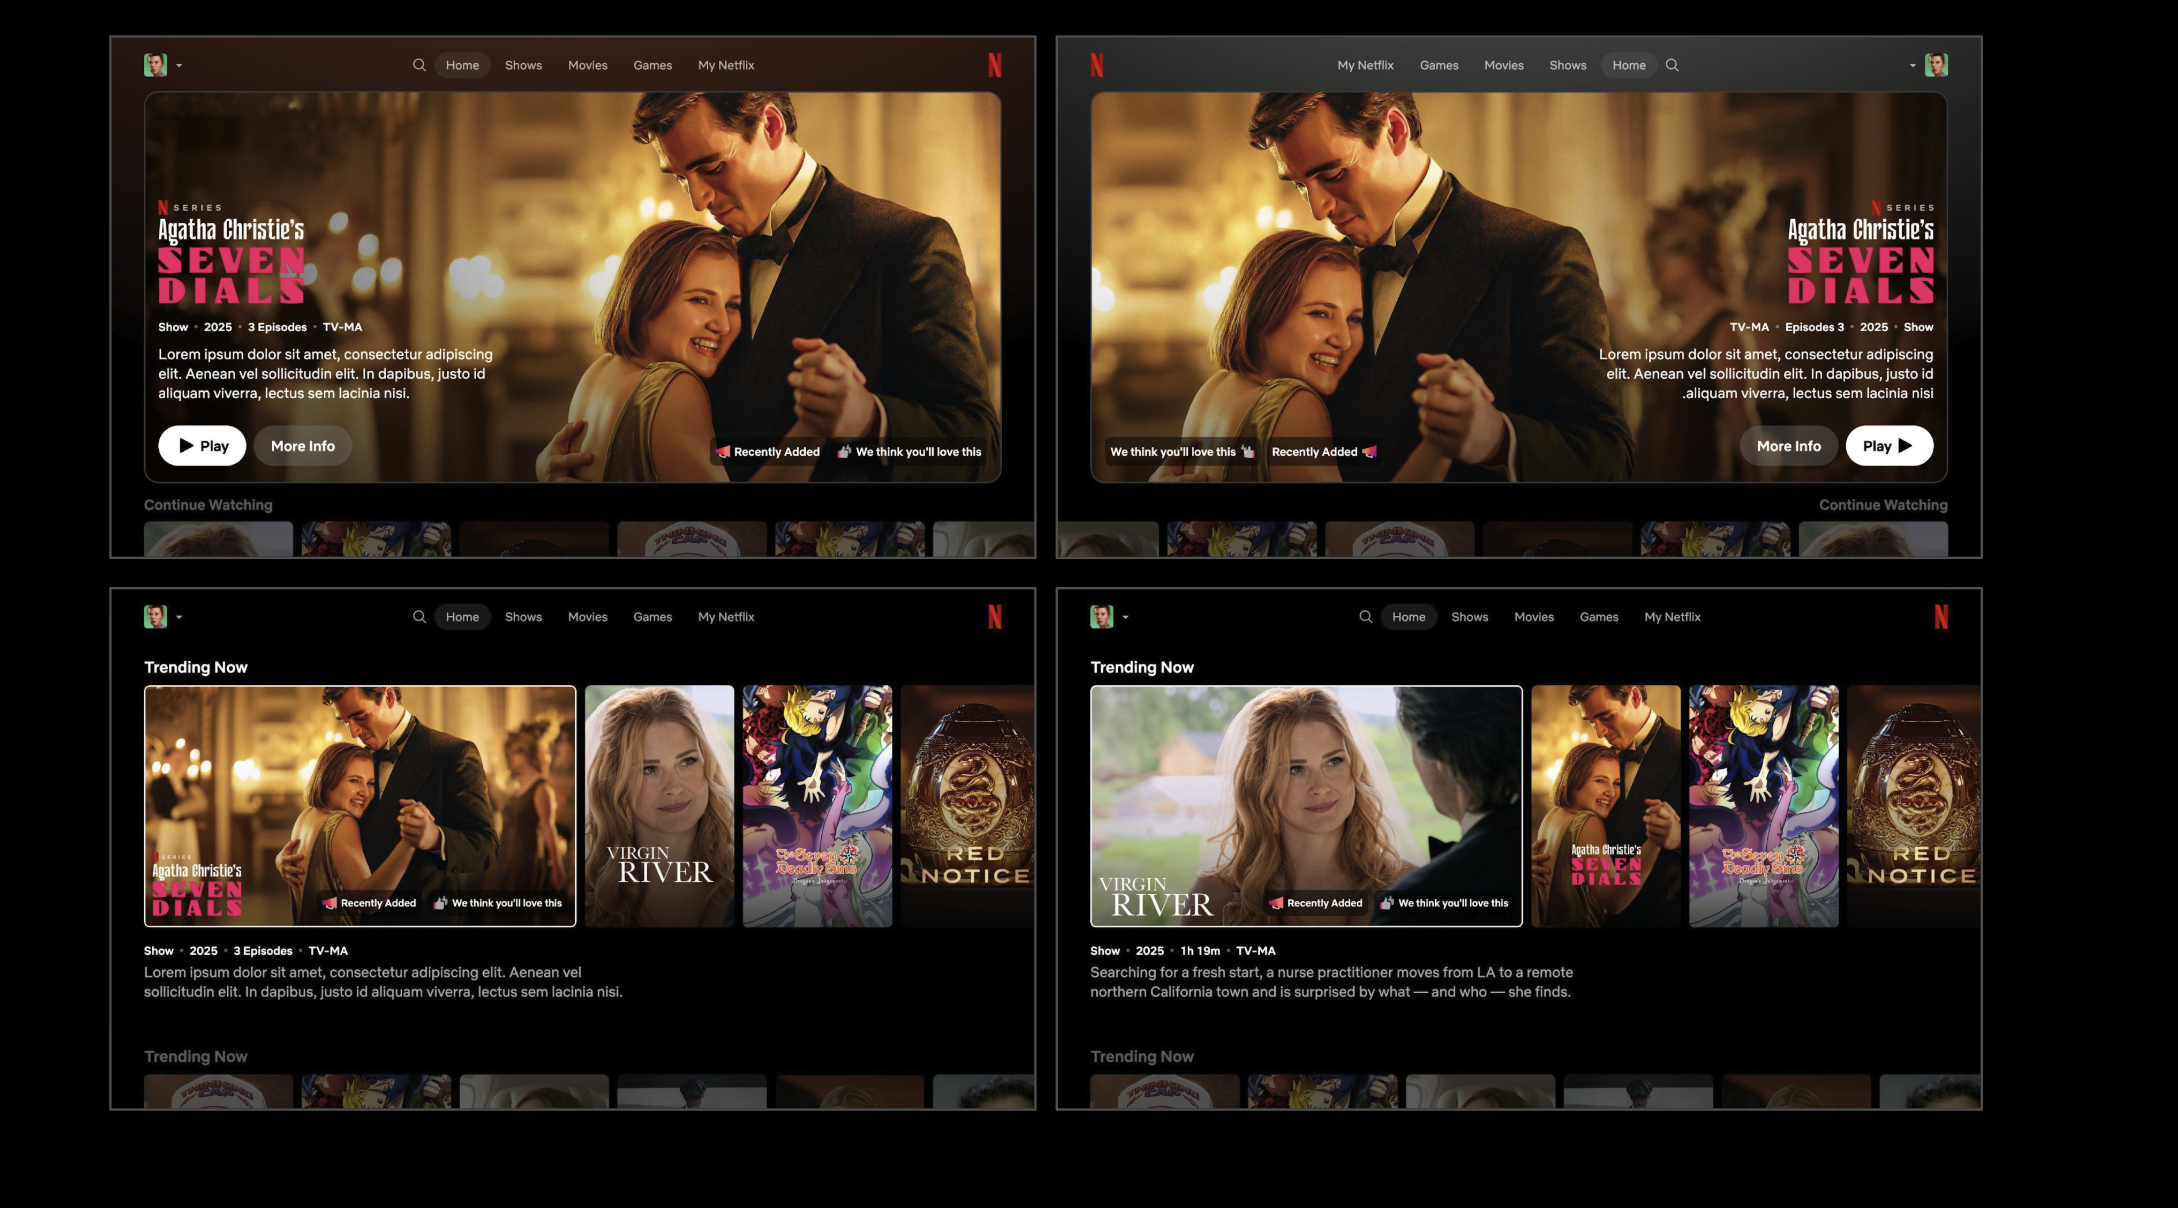
Task: Open Movies tab in bottom-right mockup
Action: pos(1534,617)
